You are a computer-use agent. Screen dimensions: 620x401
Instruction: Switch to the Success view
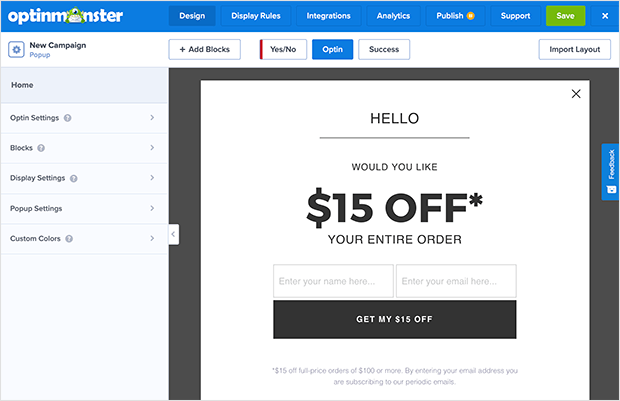pos(384,49)
